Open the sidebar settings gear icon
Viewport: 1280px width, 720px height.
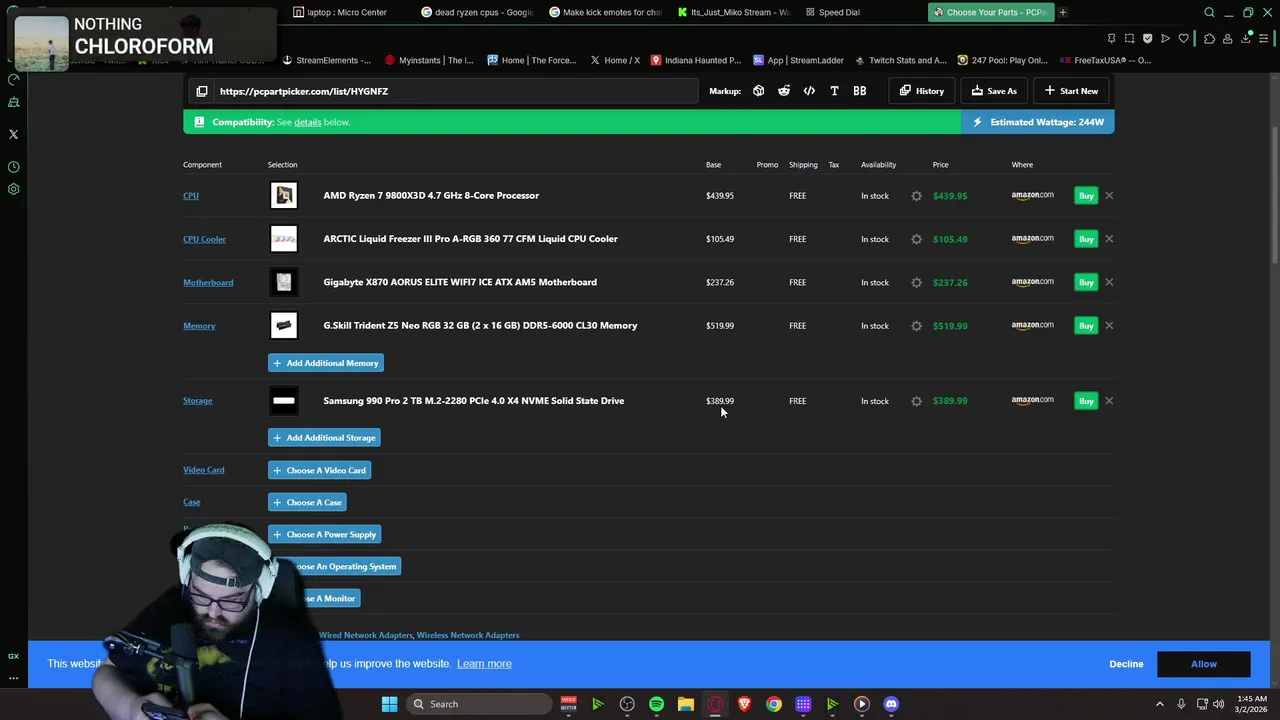[13, 189]
